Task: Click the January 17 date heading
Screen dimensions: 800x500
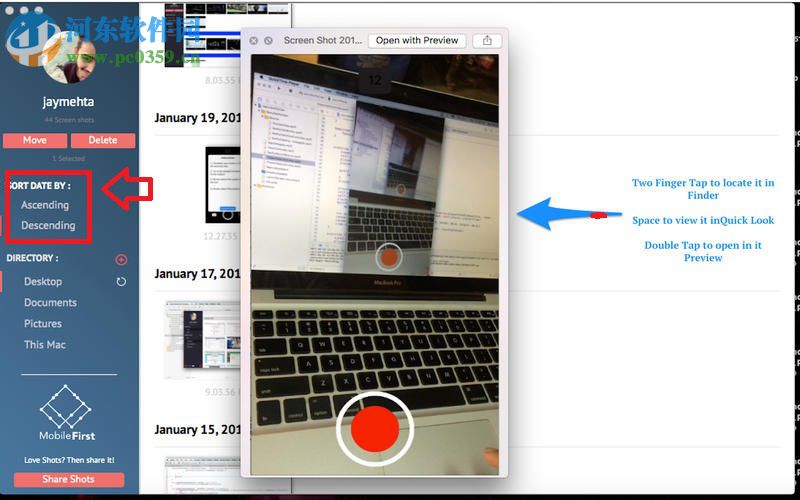Action: point(197,274)
